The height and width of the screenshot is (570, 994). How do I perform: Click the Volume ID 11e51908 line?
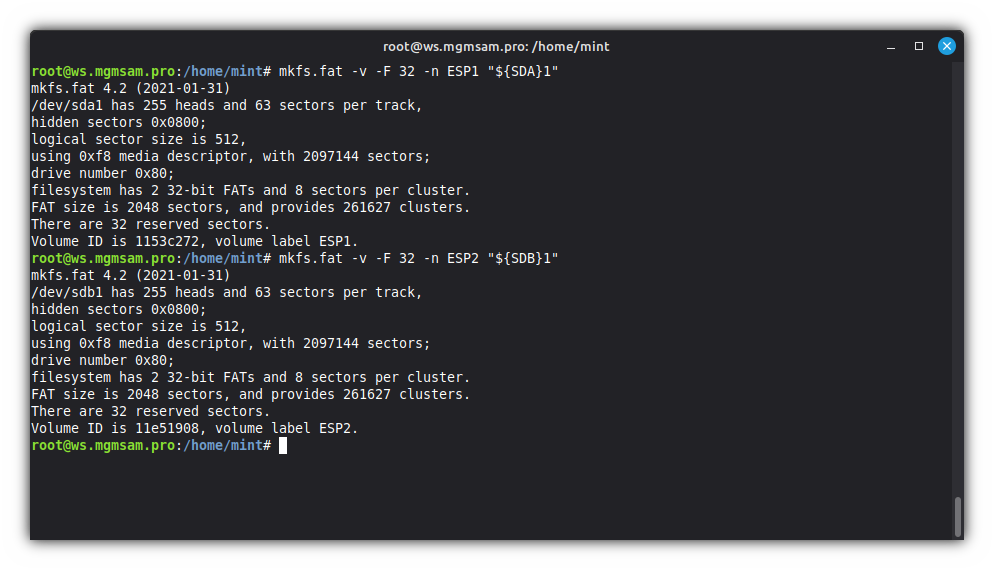click(194, 428)
